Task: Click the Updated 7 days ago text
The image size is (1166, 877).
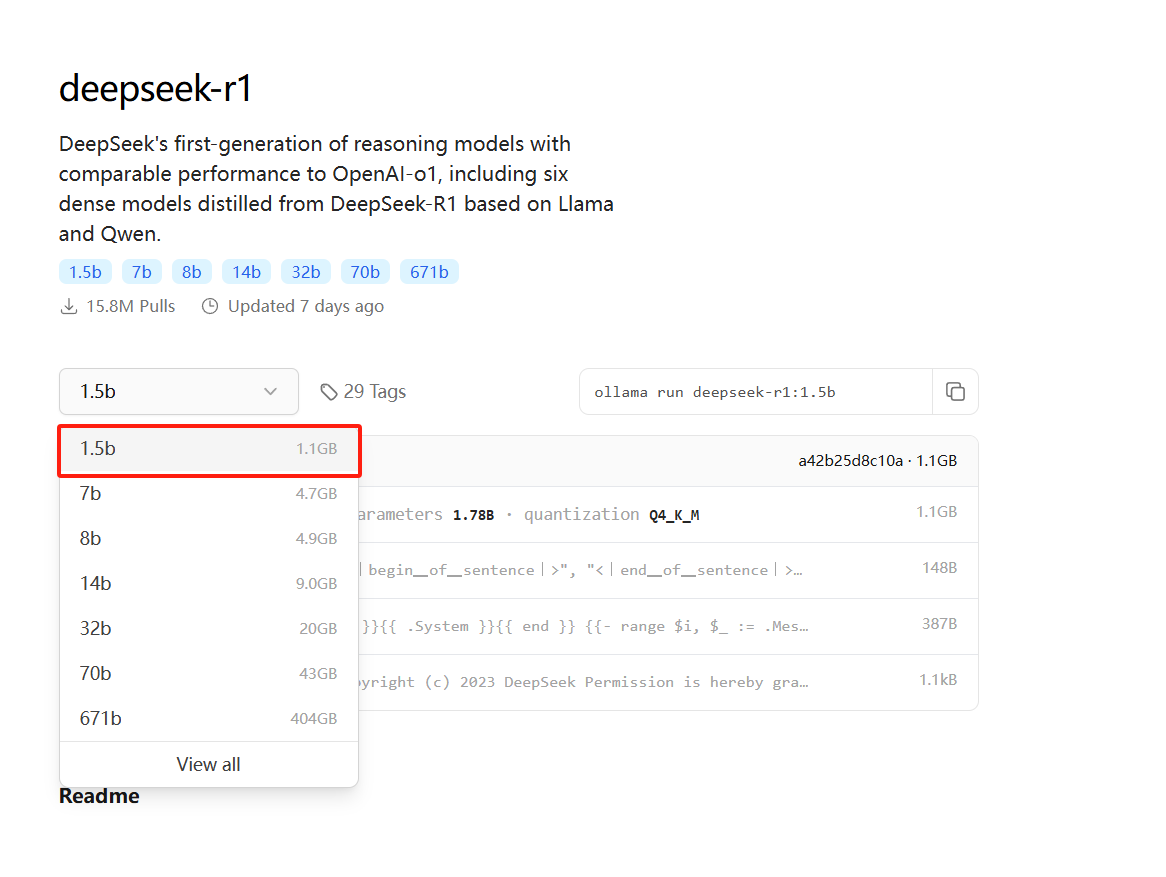Action: point(306,306)
